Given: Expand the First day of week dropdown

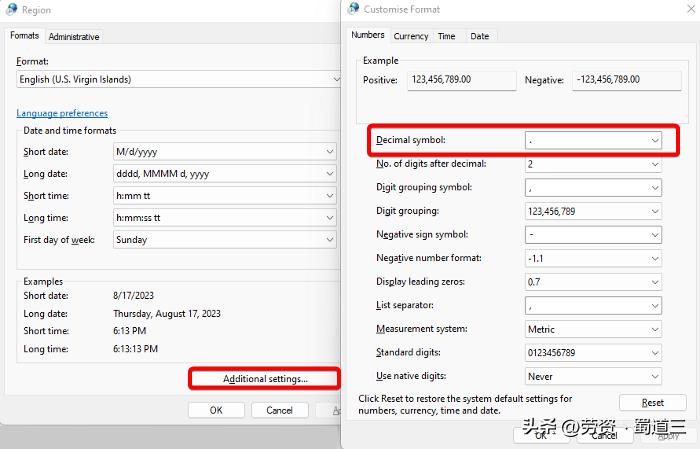Looking at the screenshot, I should [x=225, y=240].
